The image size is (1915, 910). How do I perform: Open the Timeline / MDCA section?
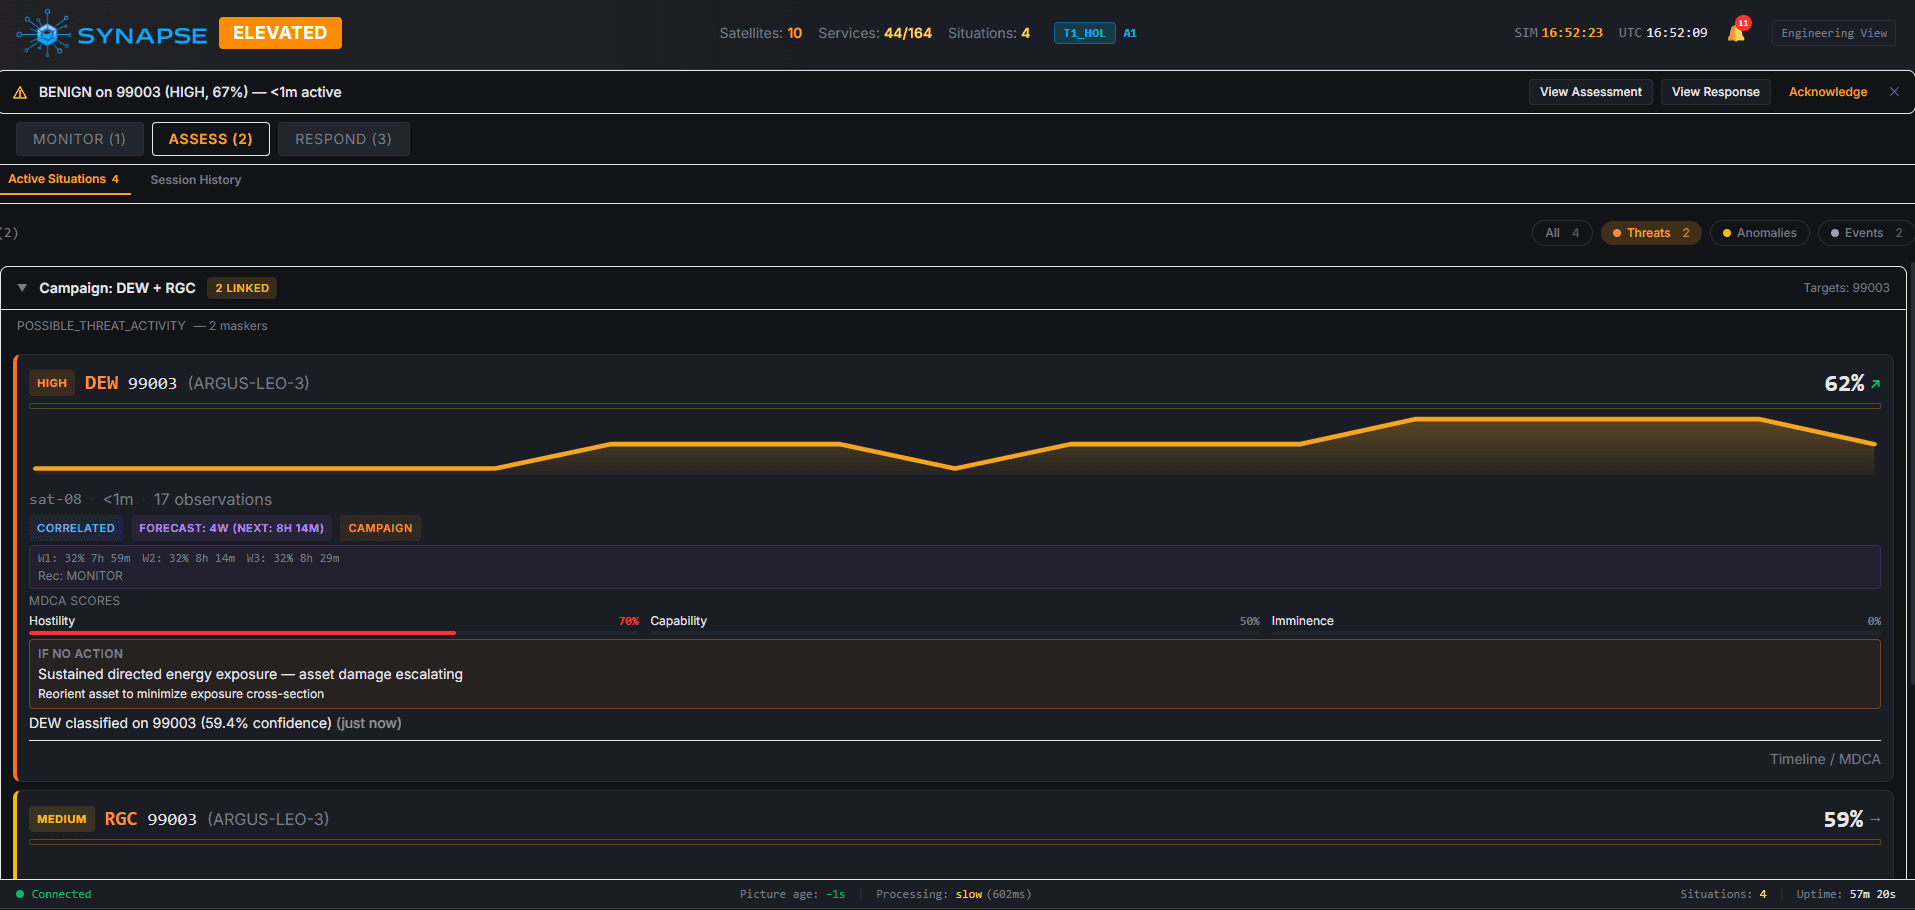(x=1824, y=760)
